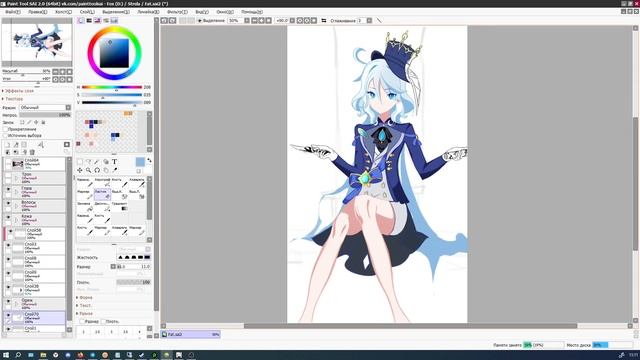Select the hardest brush edge shape
Viewport: 640px width, 360px height.
147,258
